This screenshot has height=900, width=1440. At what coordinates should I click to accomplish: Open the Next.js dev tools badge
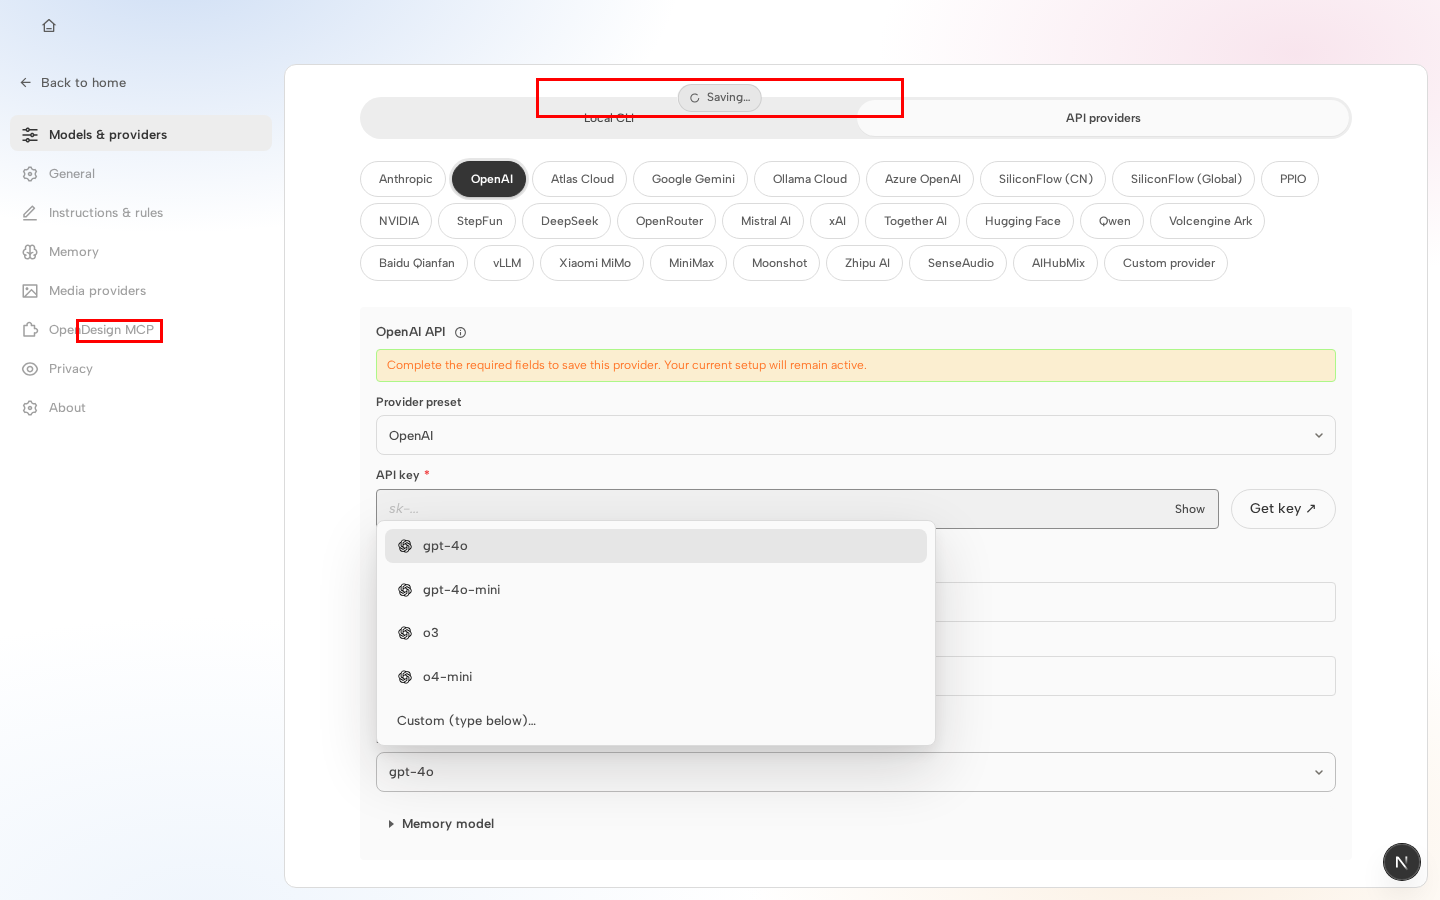pos(1402,862)
